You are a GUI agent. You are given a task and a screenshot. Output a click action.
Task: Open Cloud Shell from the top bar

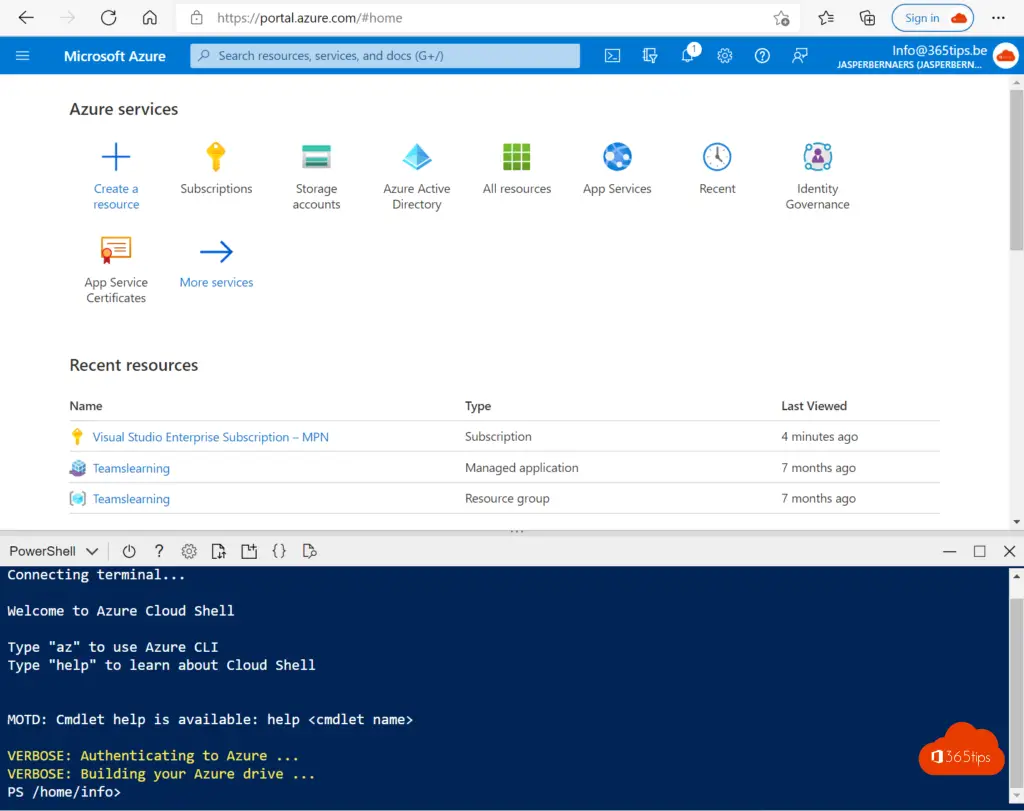pos(612,56)
